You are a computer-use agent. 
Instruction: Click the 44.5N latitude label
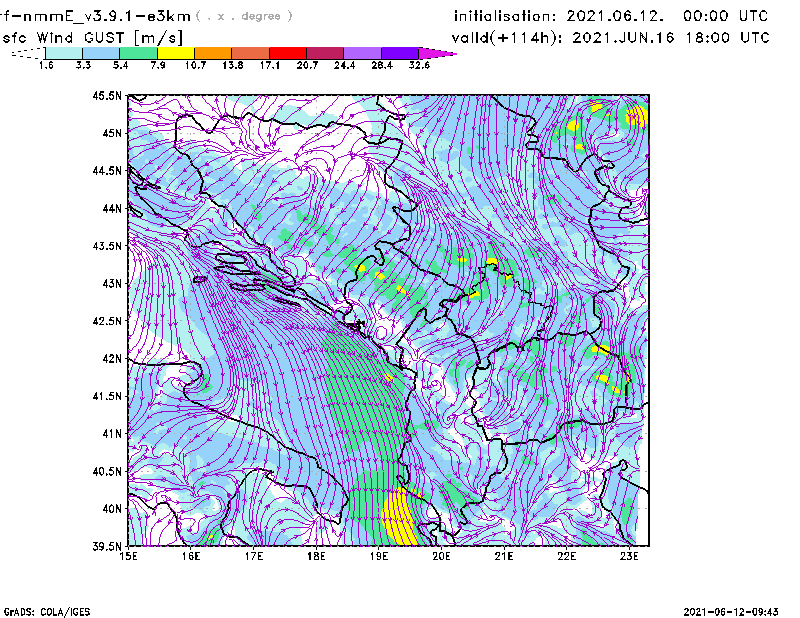(x=108, y=170)
